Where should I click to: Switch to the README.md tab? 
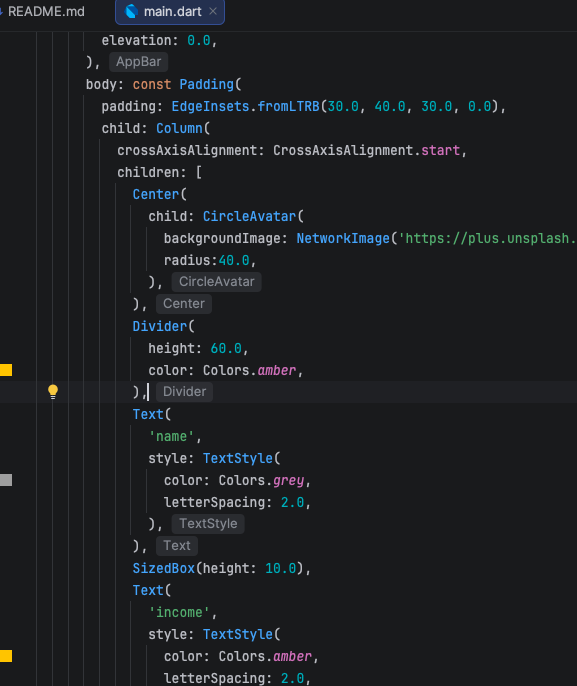[46, 11]
